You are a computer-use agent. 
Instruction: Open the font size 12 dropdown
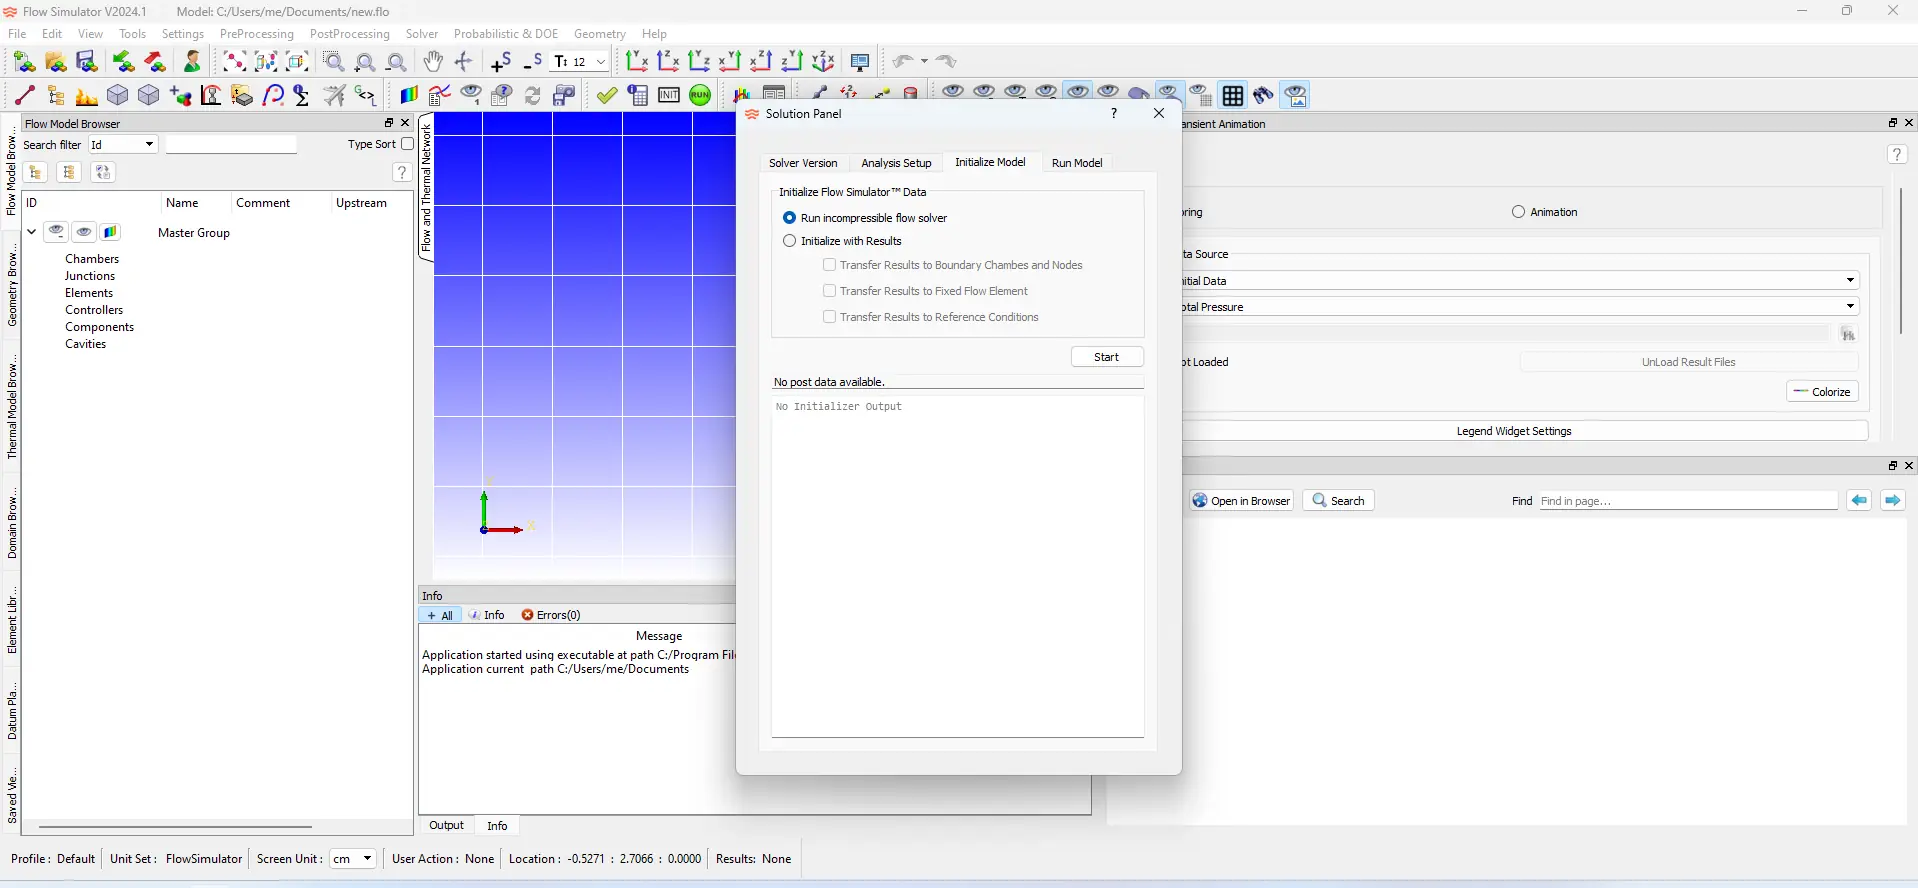coord(581,62)
